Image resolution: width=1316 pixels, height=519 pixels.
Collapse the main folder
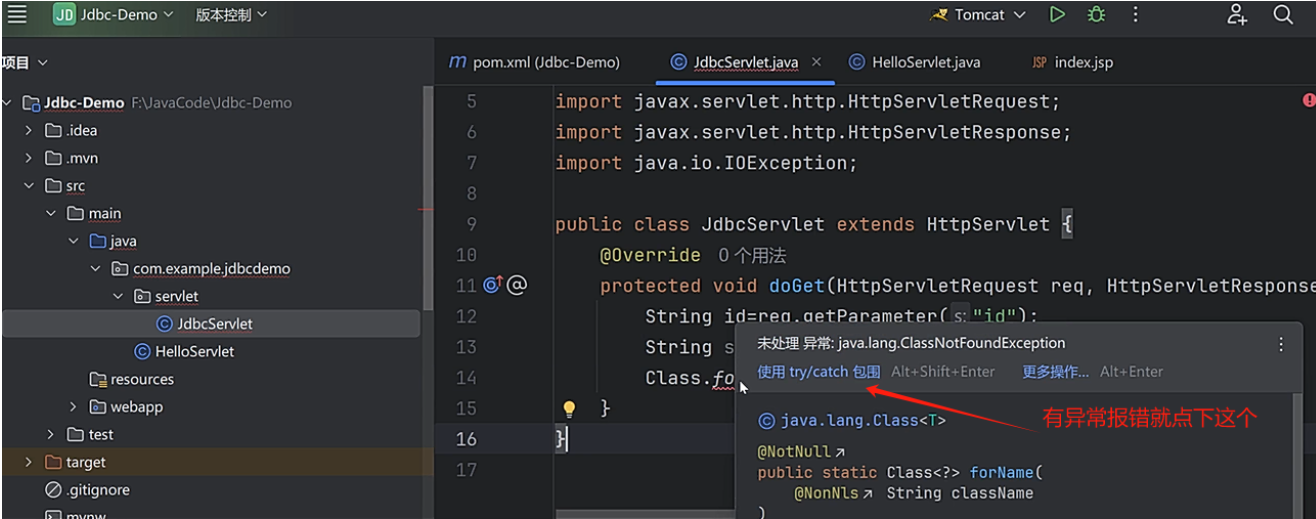pyautogui.click(x=51, y=213)
